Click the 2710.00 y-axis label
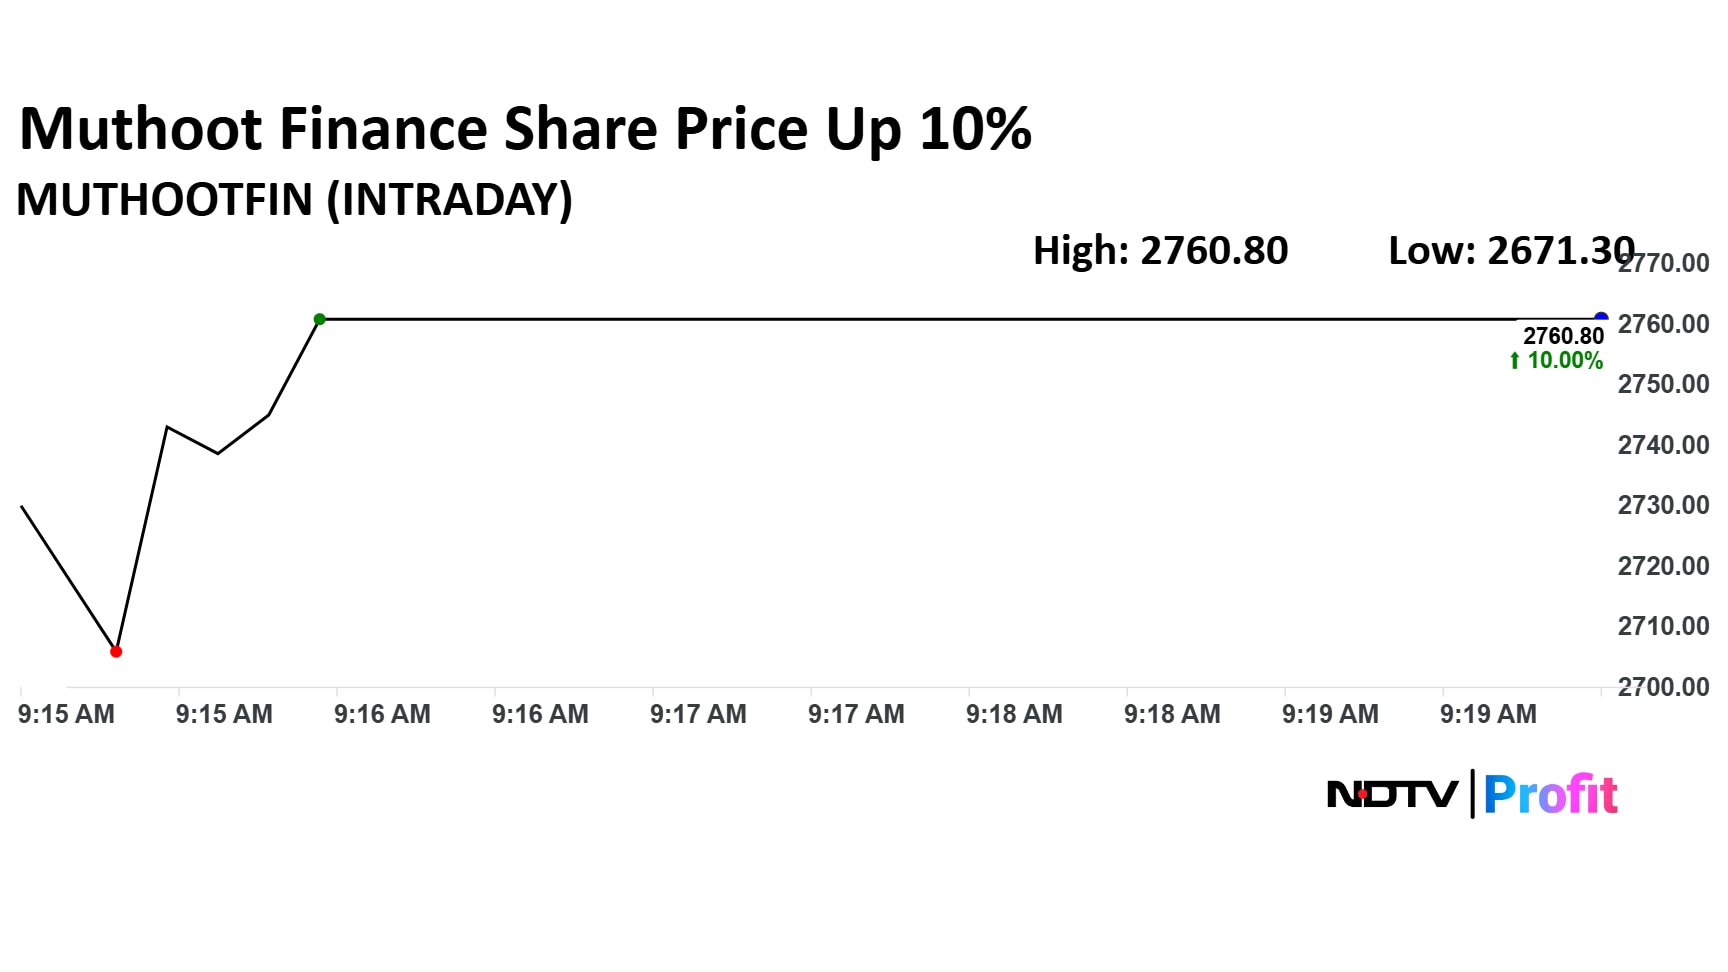Viewport: 1728px width, 972px height. (1663, 626)
